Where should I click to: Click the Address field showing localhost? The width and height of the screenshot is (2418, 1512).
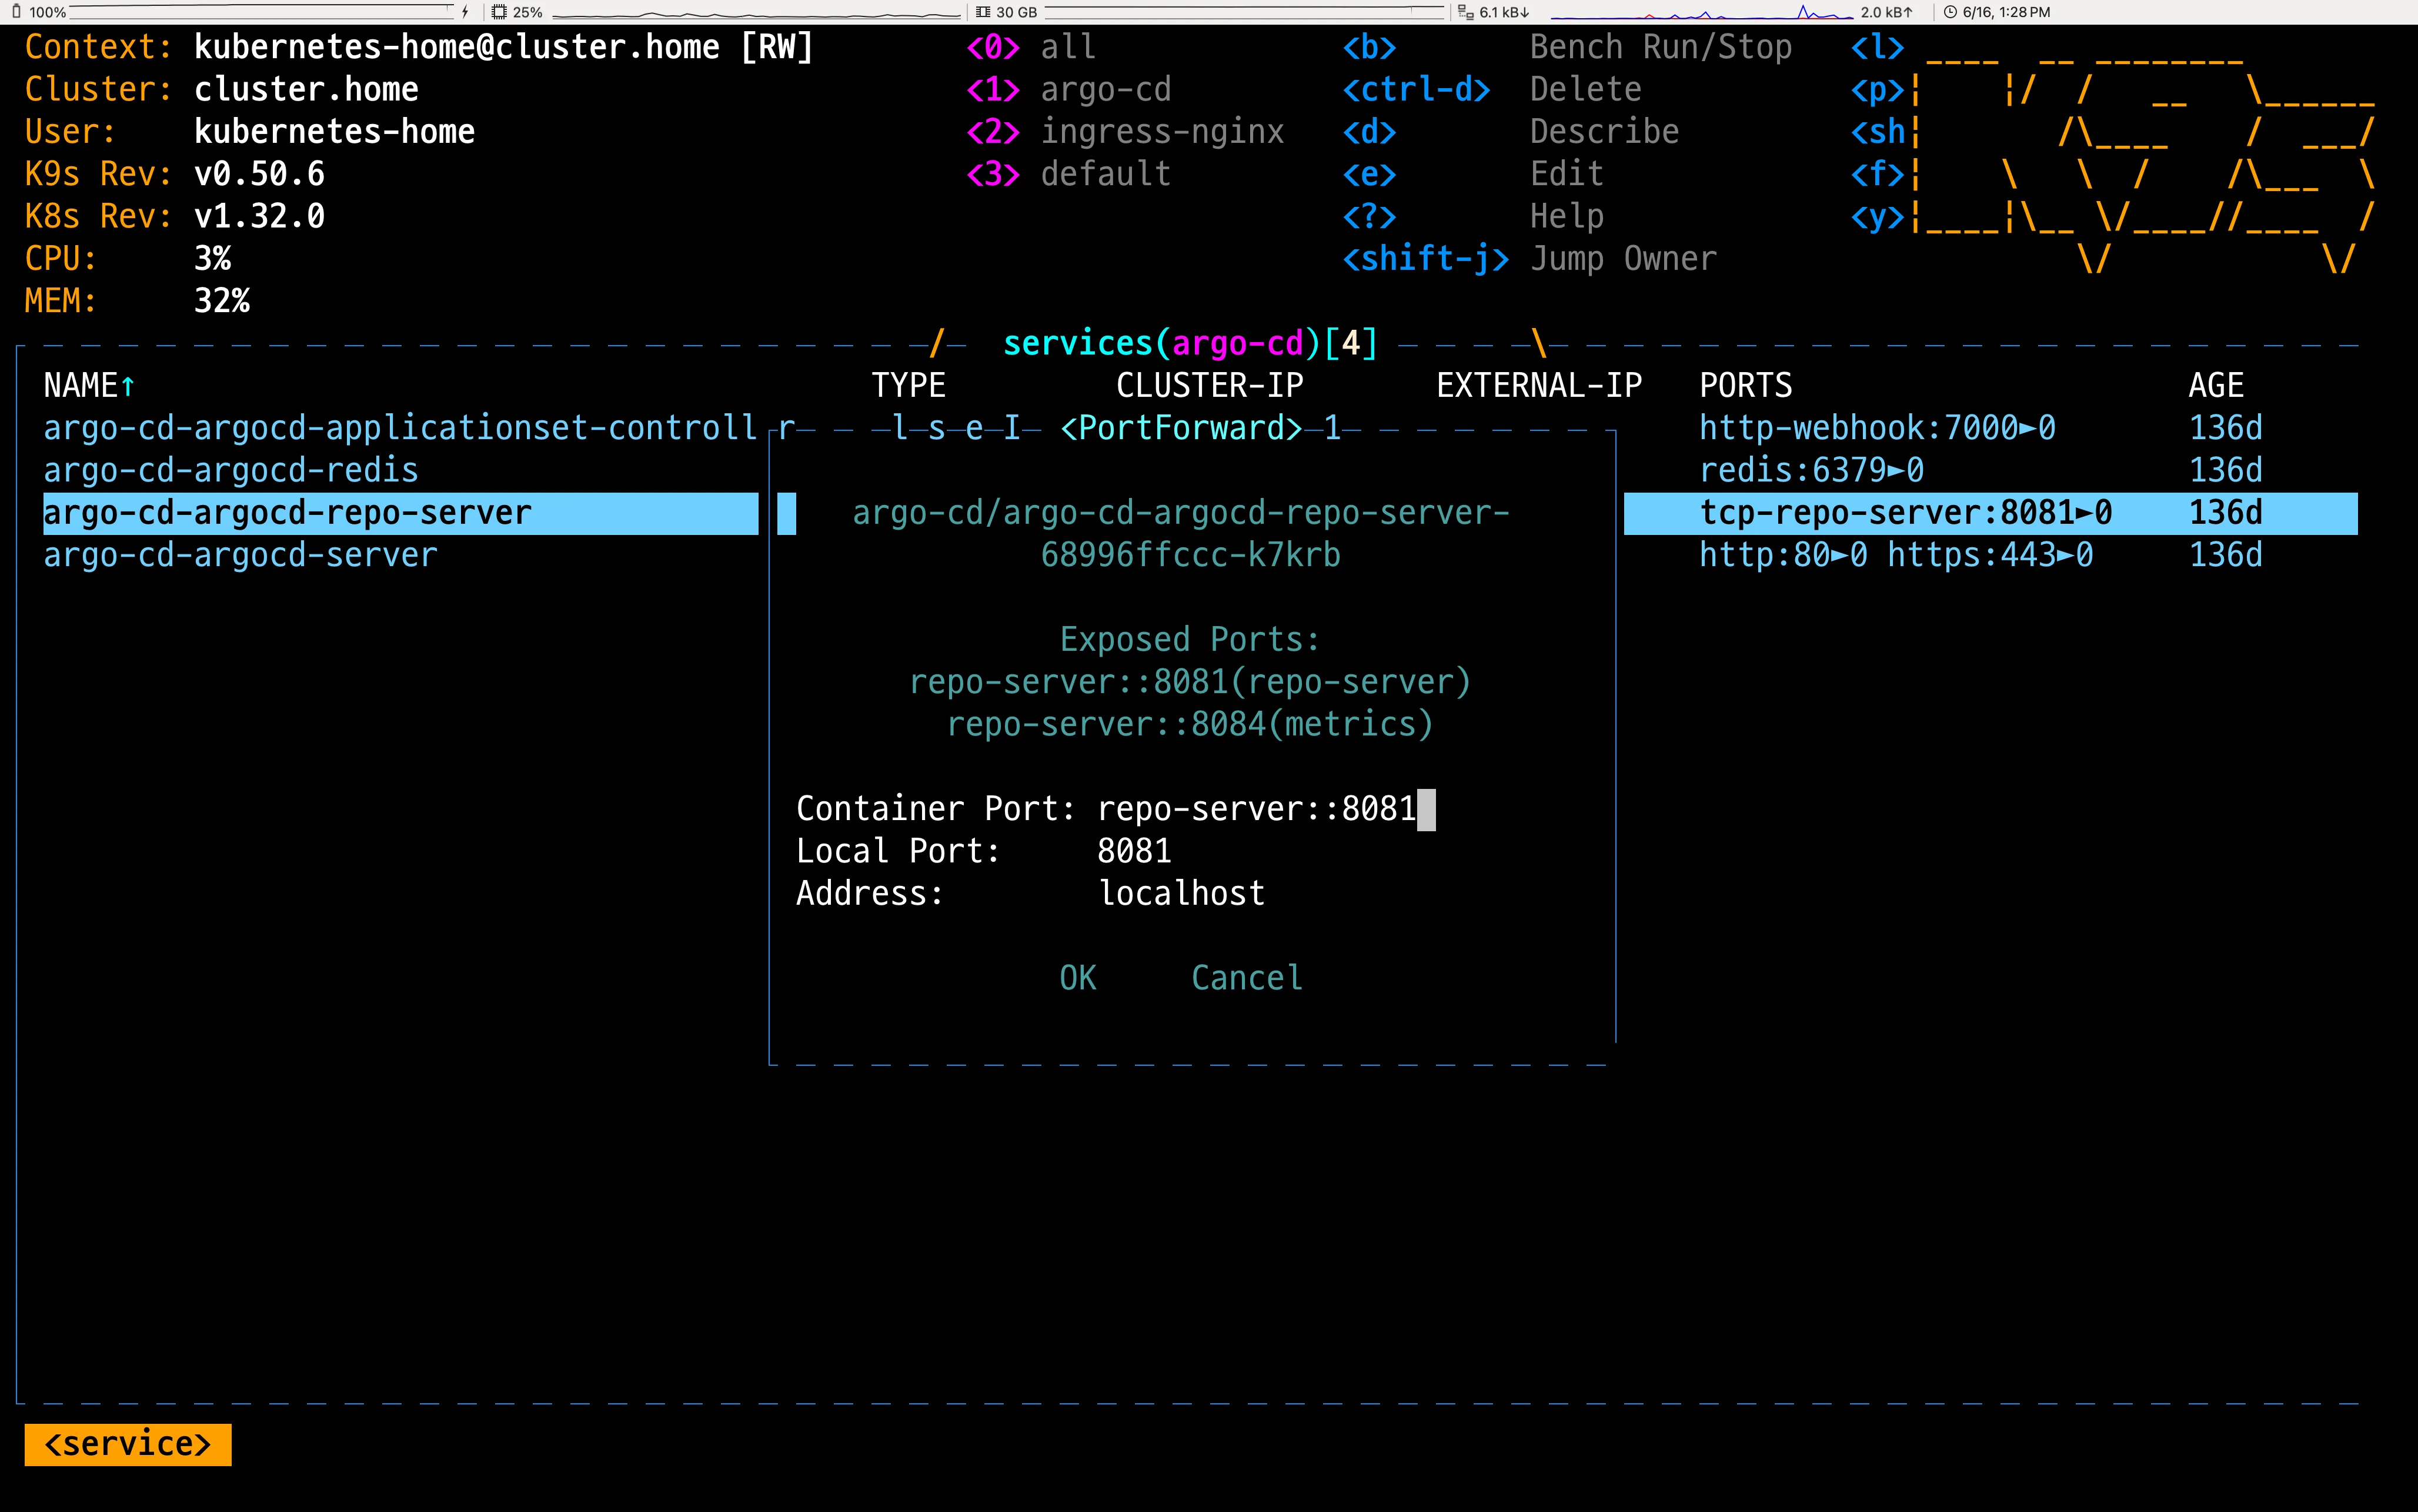pyautogui.click(x=1181, y=893)
